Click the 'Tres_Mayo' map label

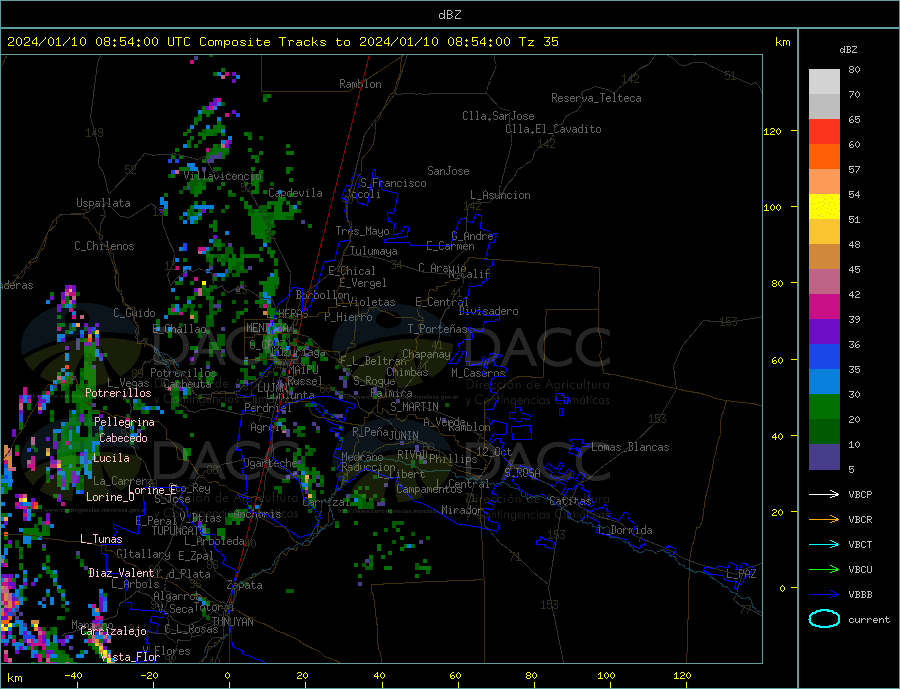362,231
